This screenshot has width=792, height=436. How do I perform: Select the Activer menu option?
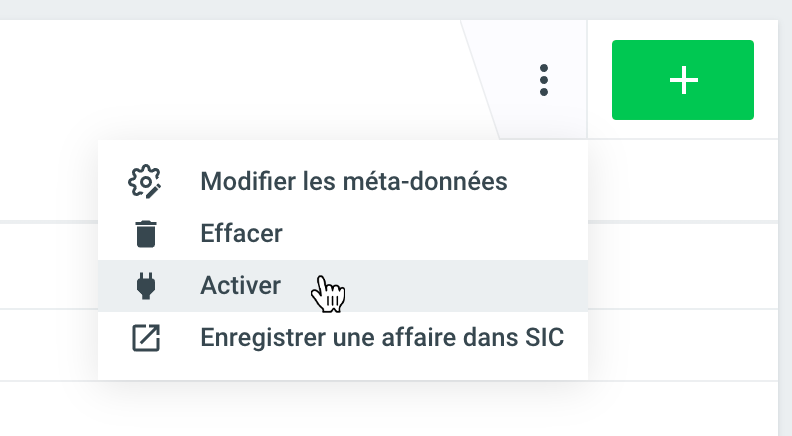[x=240, y=286]
